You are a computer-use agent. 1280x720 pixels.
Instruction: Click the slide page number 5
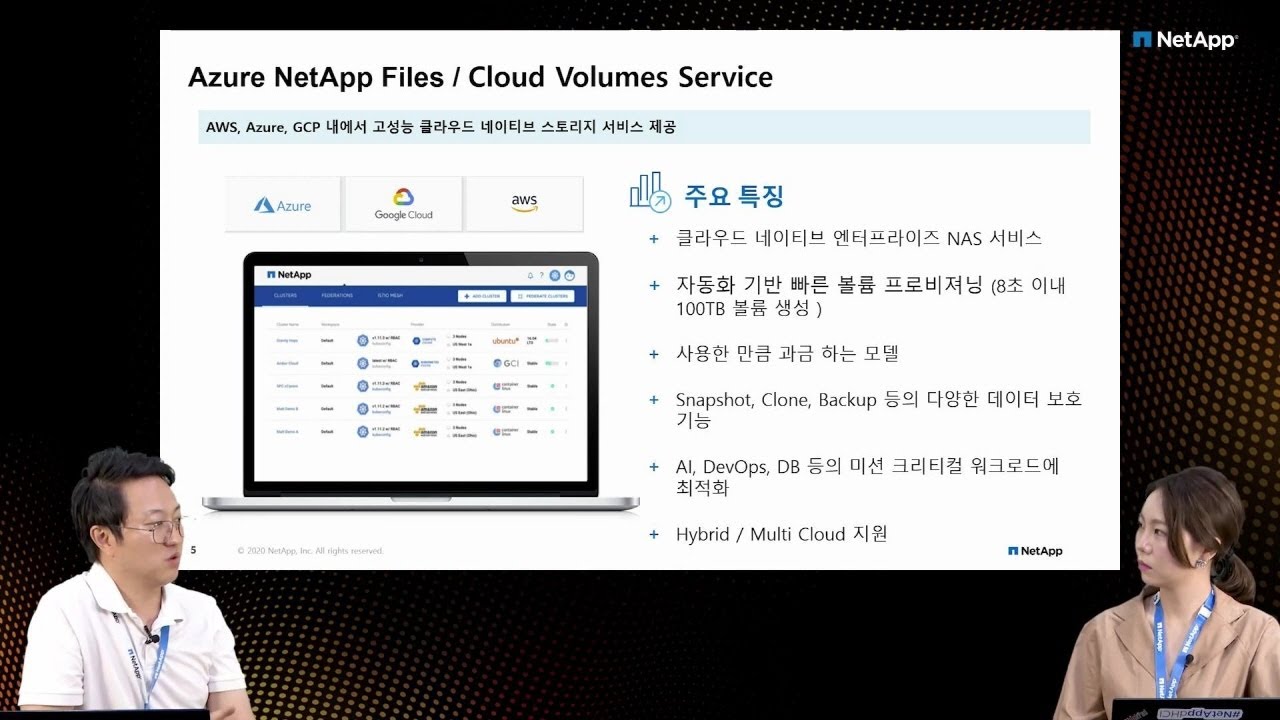click(193, 550)
